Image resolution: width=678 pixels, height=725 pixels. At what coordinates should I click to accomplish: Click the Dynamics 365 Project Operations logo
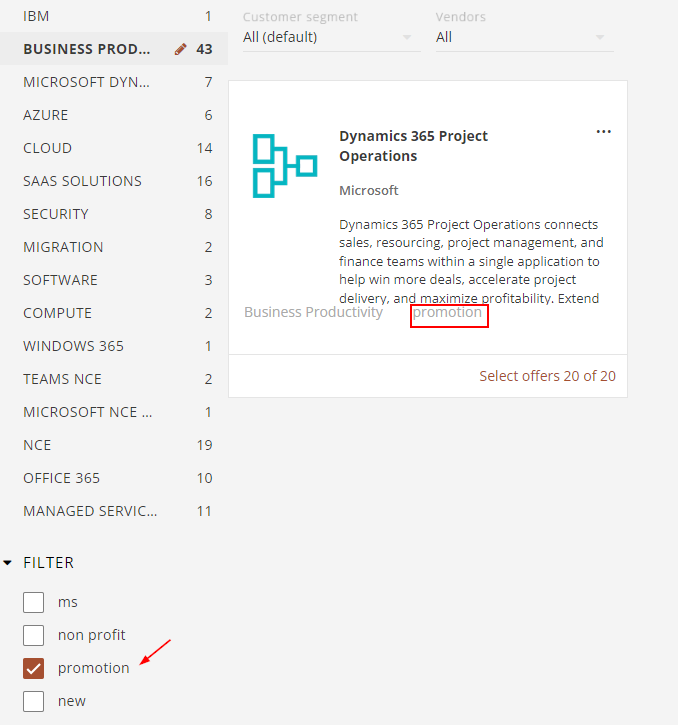[285, 166]
